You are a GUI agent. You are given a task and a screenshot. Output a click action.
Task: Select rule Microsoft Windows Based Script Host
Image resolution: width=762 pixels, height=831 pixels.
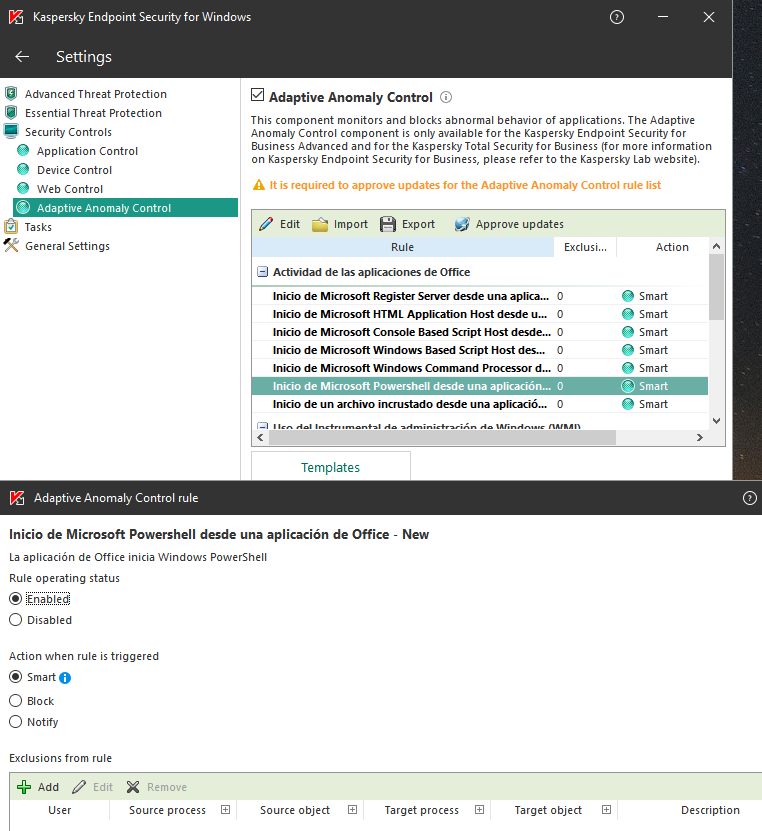click(480, 350)
